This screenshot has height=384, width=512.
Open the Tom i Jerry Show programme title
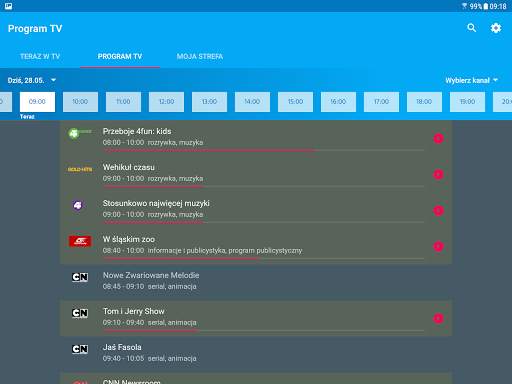[134, 311]
